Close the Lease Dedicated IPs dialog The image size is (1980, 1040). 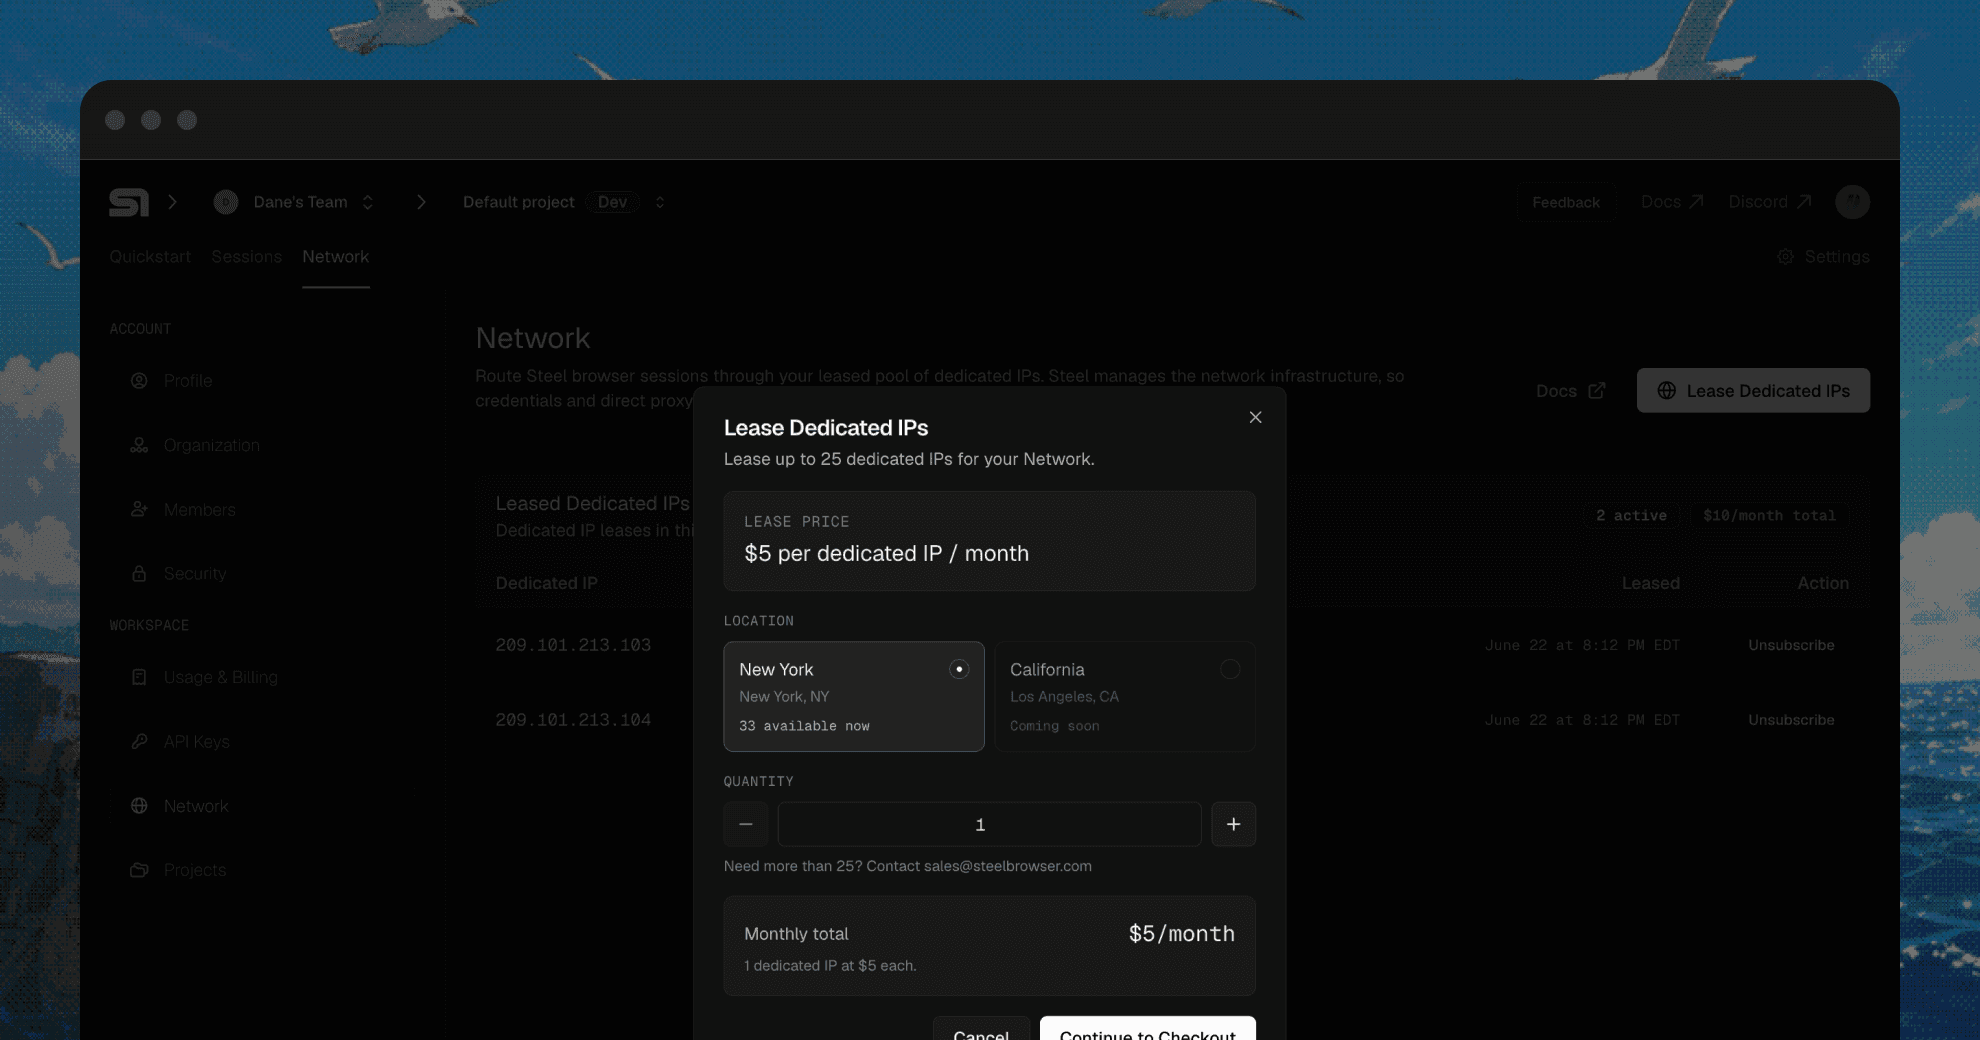tap(1255, 418)
